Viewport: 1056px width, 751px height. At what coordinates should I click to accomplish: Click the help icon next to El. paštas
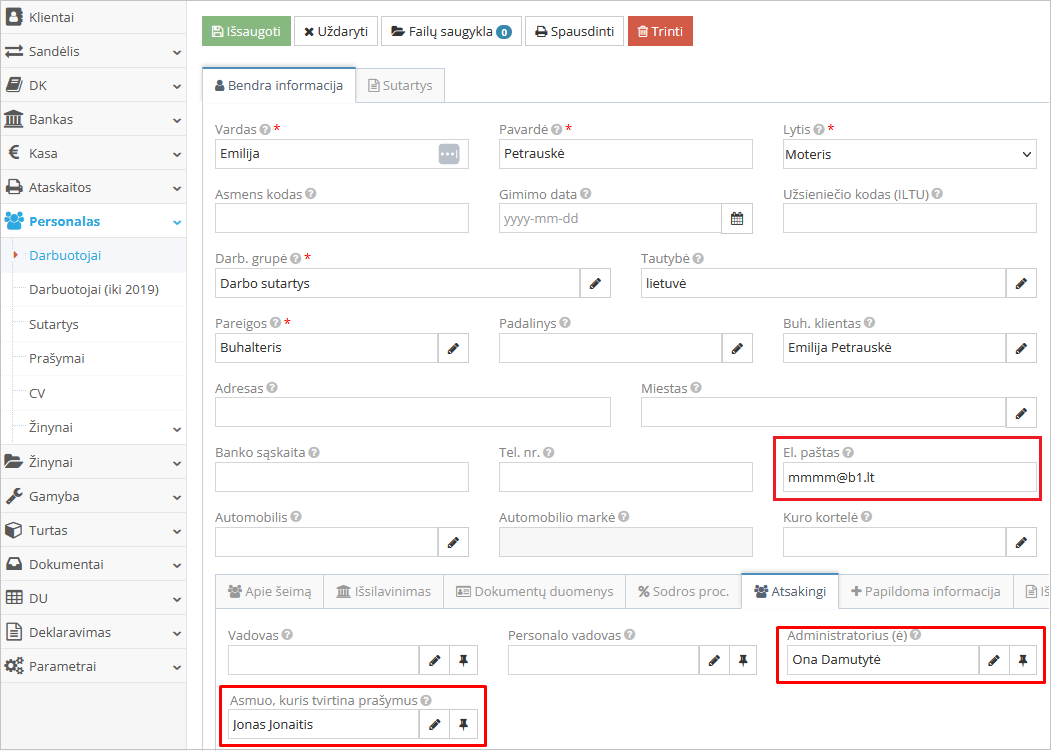click(x=848, y=453)
